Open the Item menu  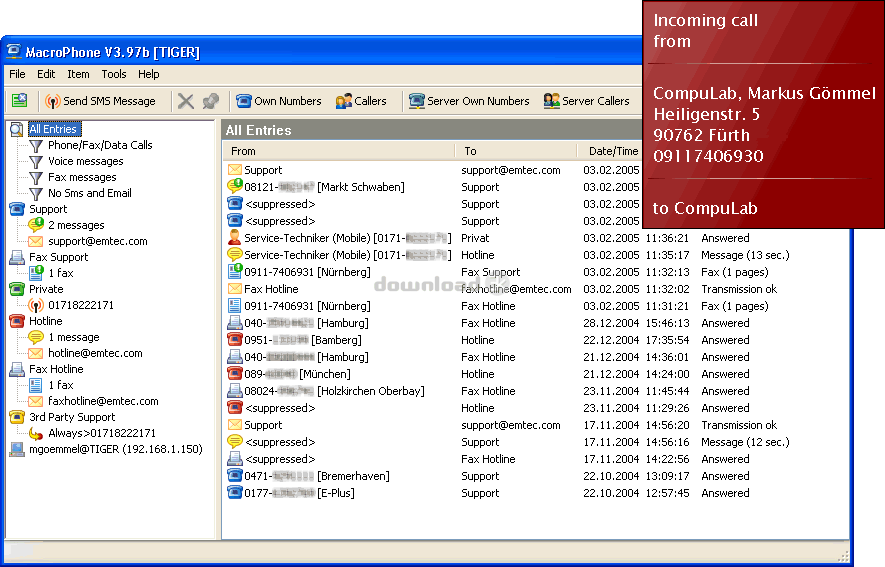(x=78, y=74)
